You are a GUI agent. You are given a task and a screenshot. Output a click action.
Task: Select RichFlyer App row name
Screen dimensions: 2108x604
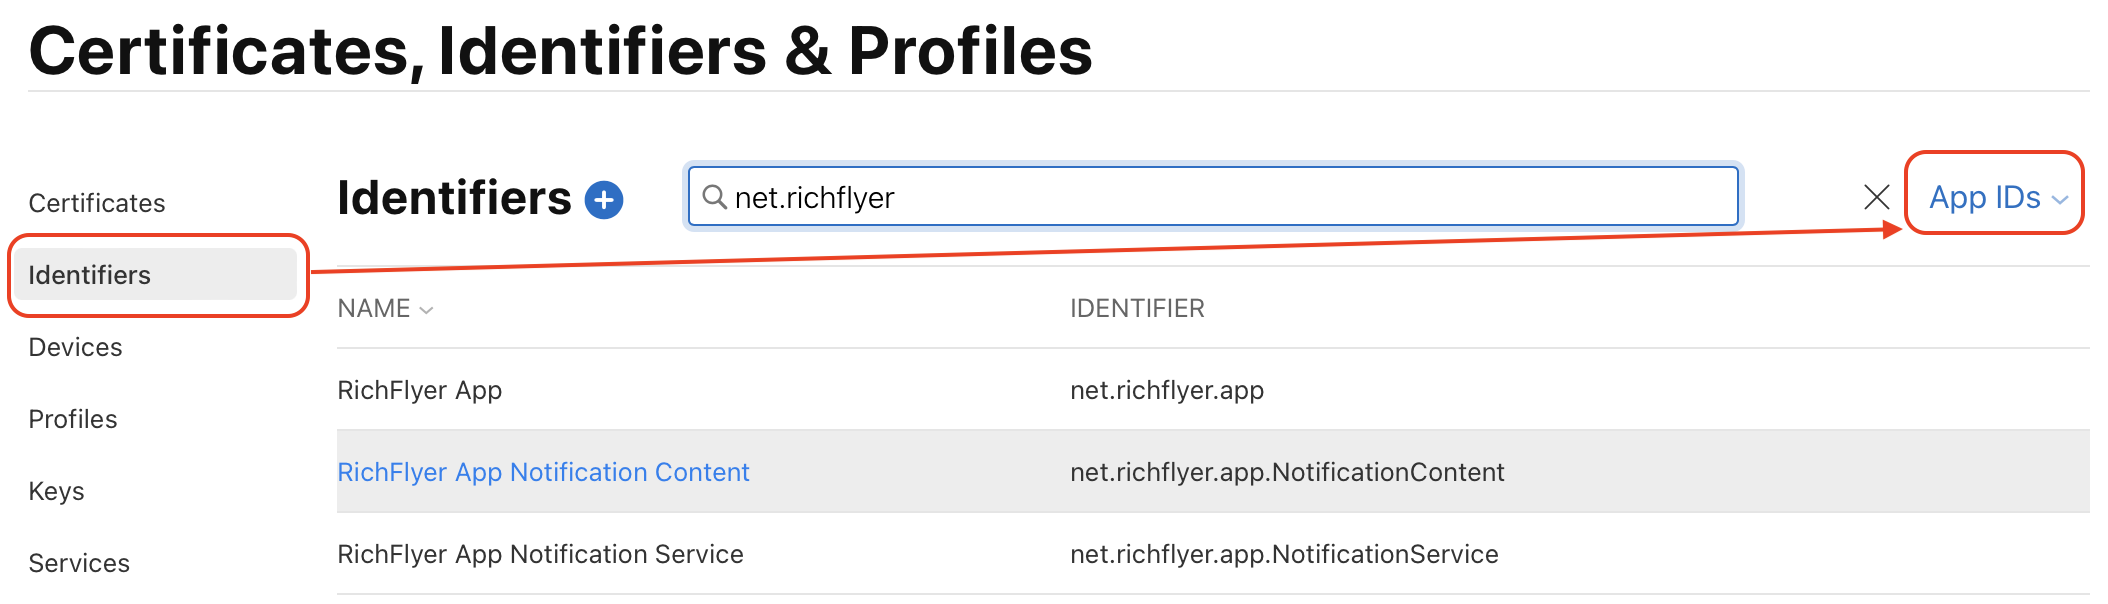pos(419,390)
